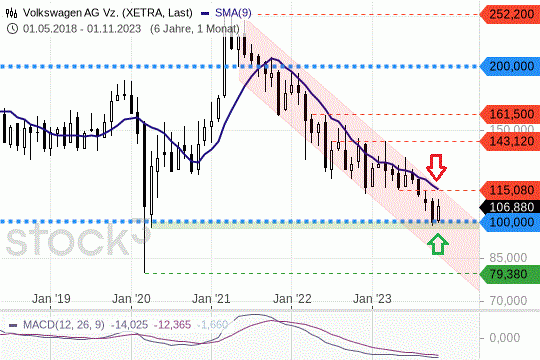Screen dimensions: 540x360
Task: Select the 161,500 resistance price label
Action: click(x=510, y=114)
